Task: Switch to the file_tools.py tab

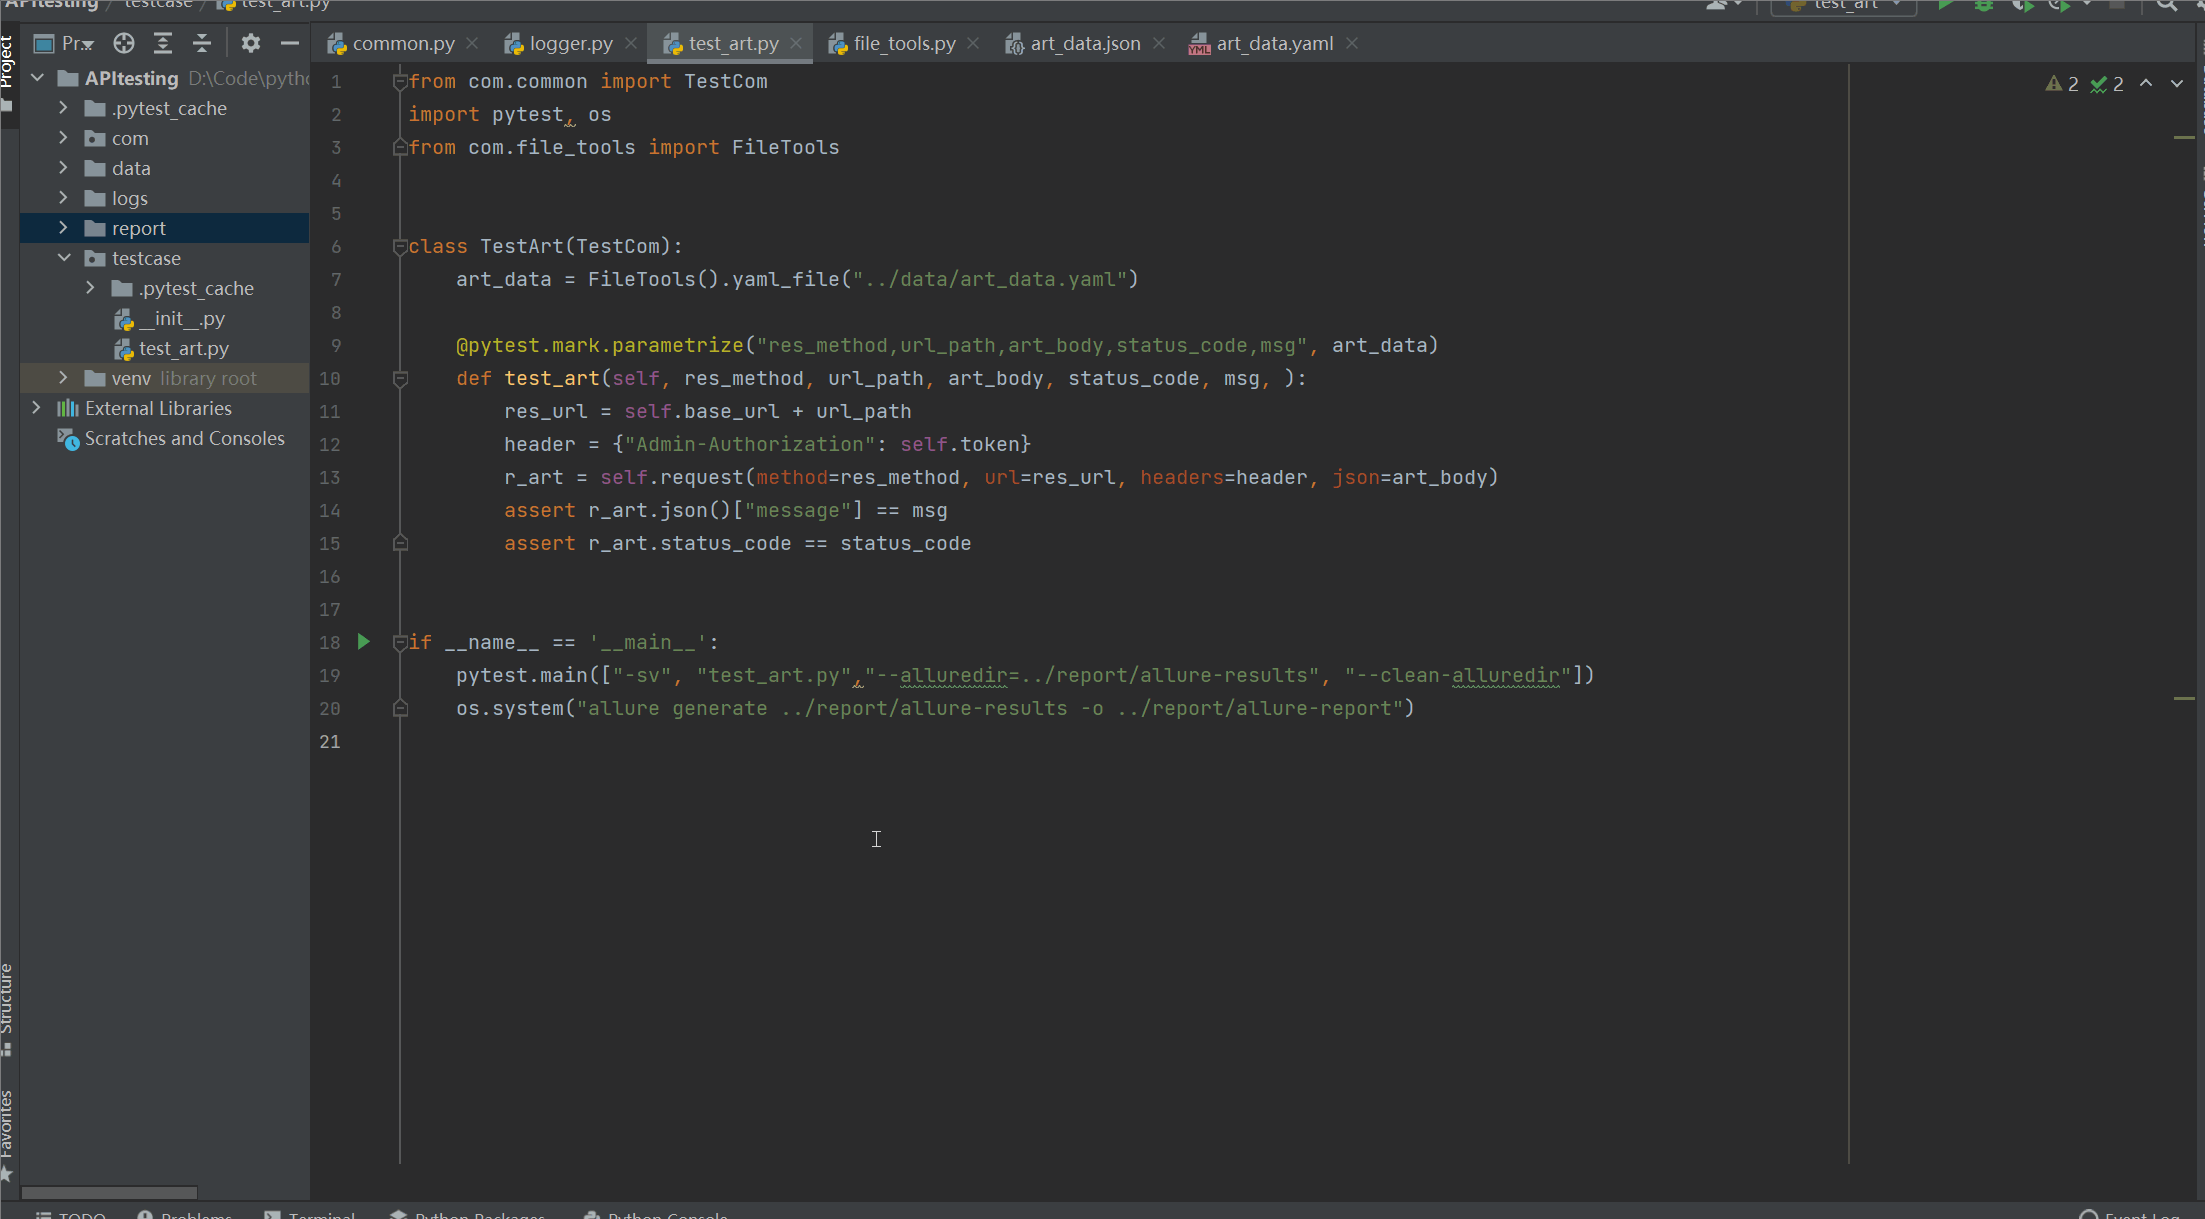Action: (x=903, y=43)
